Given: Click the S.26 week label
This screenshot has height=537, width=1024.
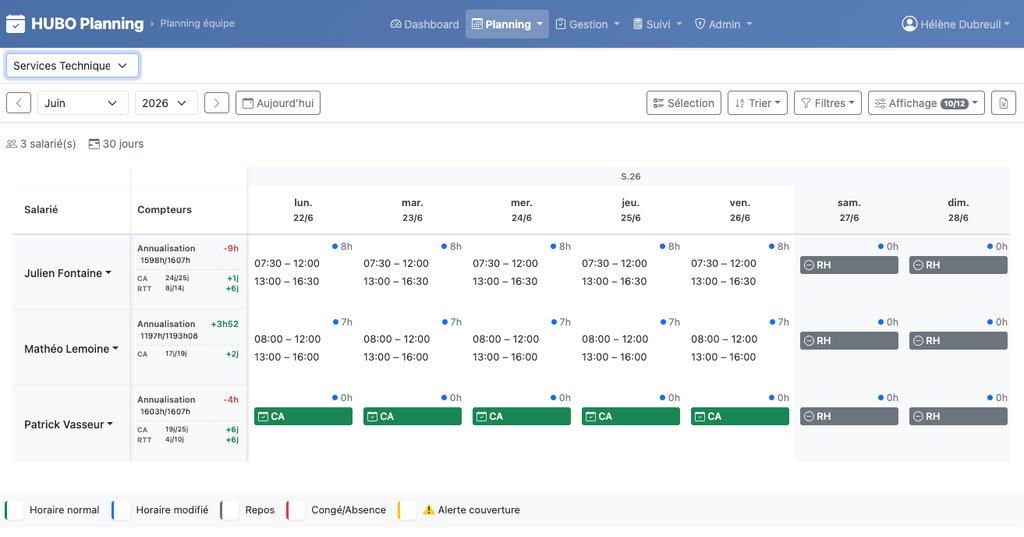Looking at the screenshot, I should point(630,176).
